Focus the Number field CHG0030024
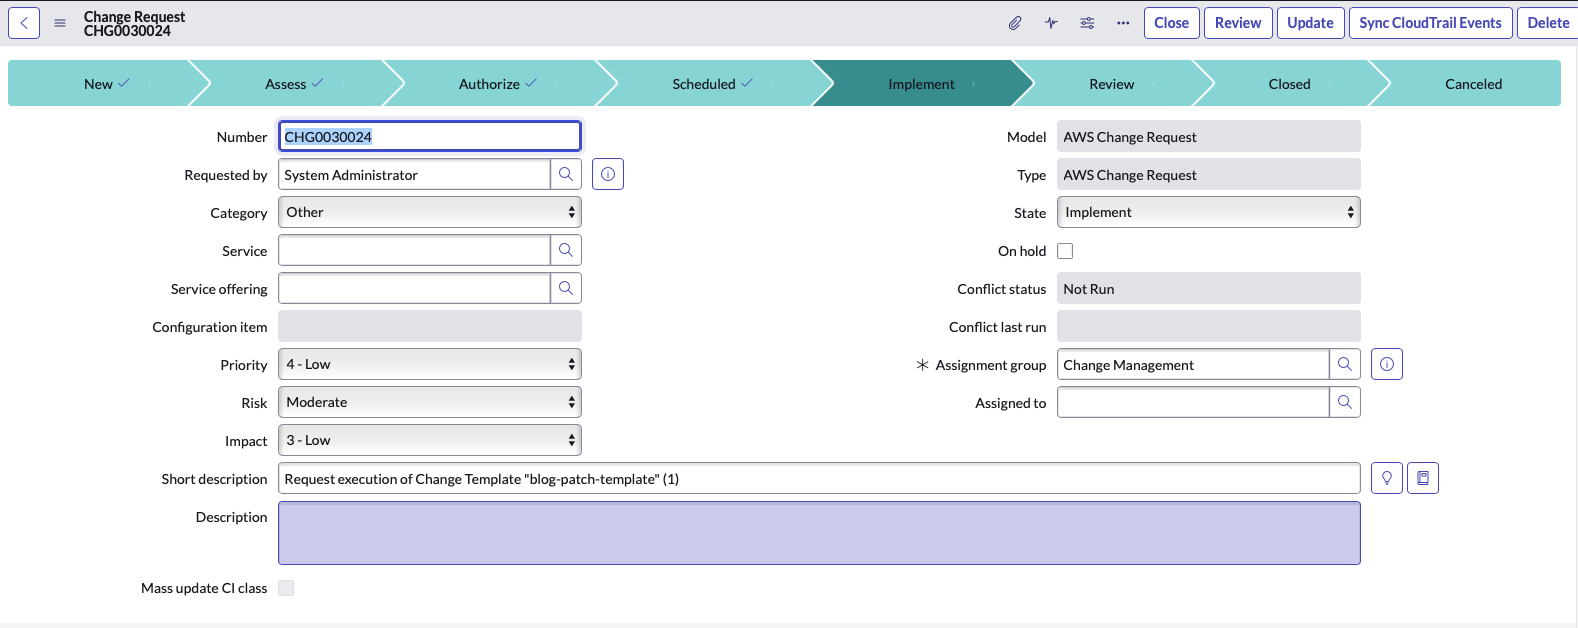The height and width of the screenshot is (628, 1578). tap(430, 136)
